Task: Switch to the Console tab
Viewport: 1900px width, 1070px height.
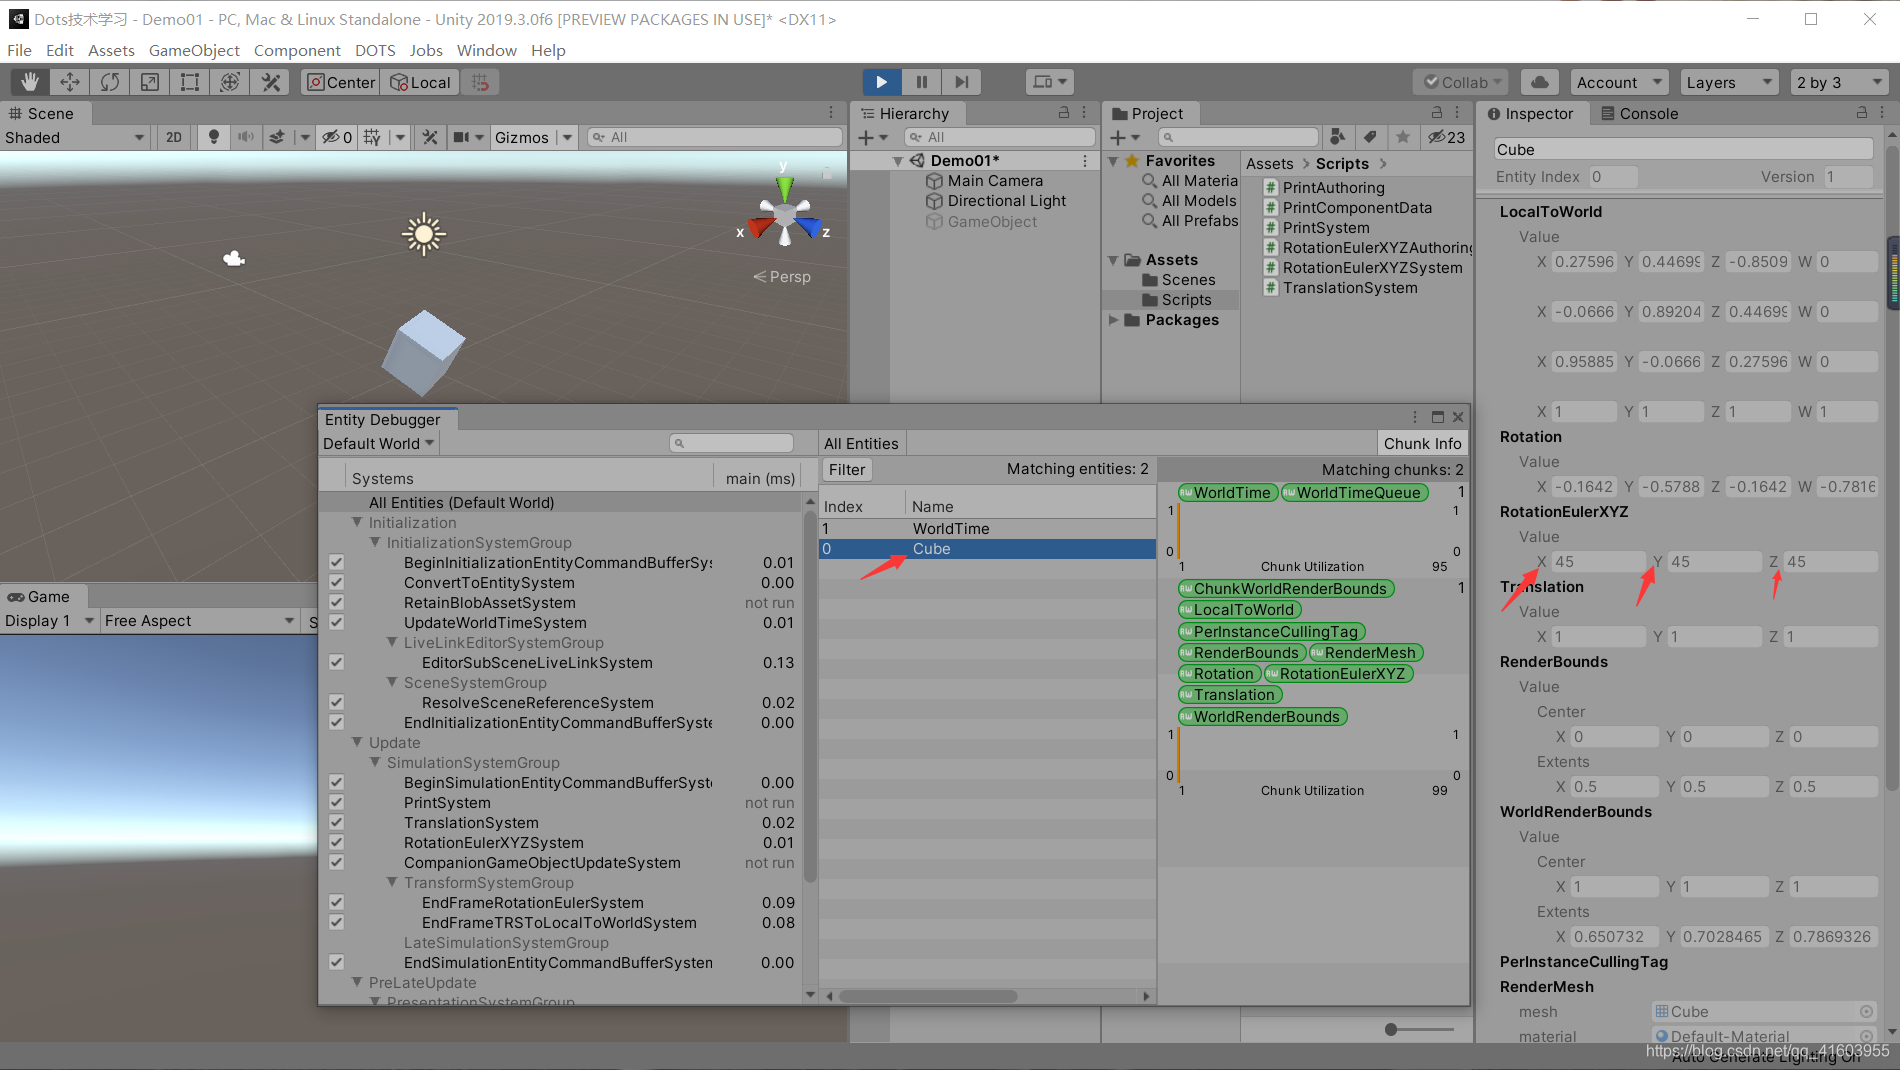Action: click(x=1648, y=113)
